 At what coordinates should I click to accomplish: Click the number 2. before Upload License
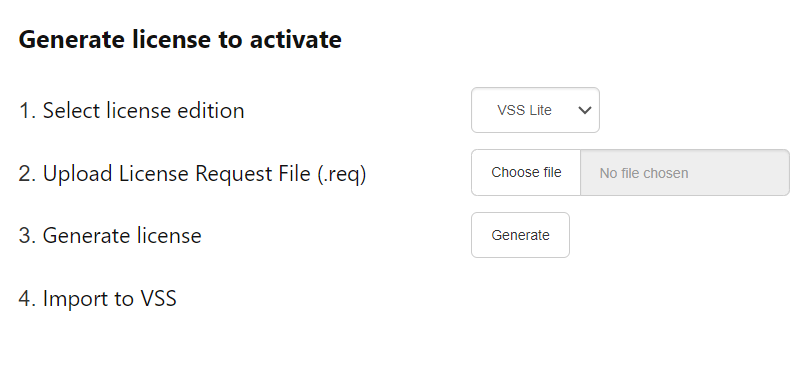[x=28, y=174]
